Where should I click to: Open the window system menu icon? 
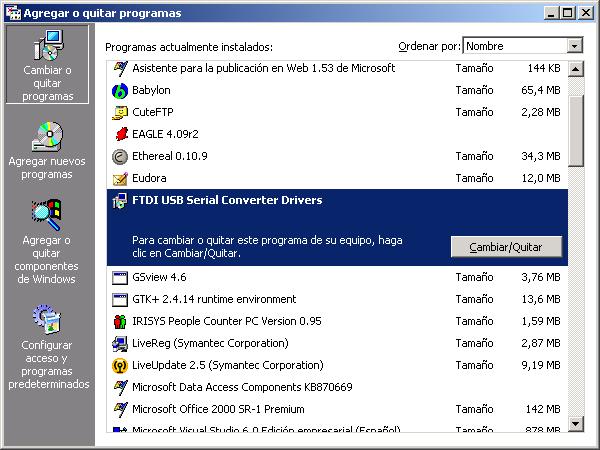coord(11,12)
